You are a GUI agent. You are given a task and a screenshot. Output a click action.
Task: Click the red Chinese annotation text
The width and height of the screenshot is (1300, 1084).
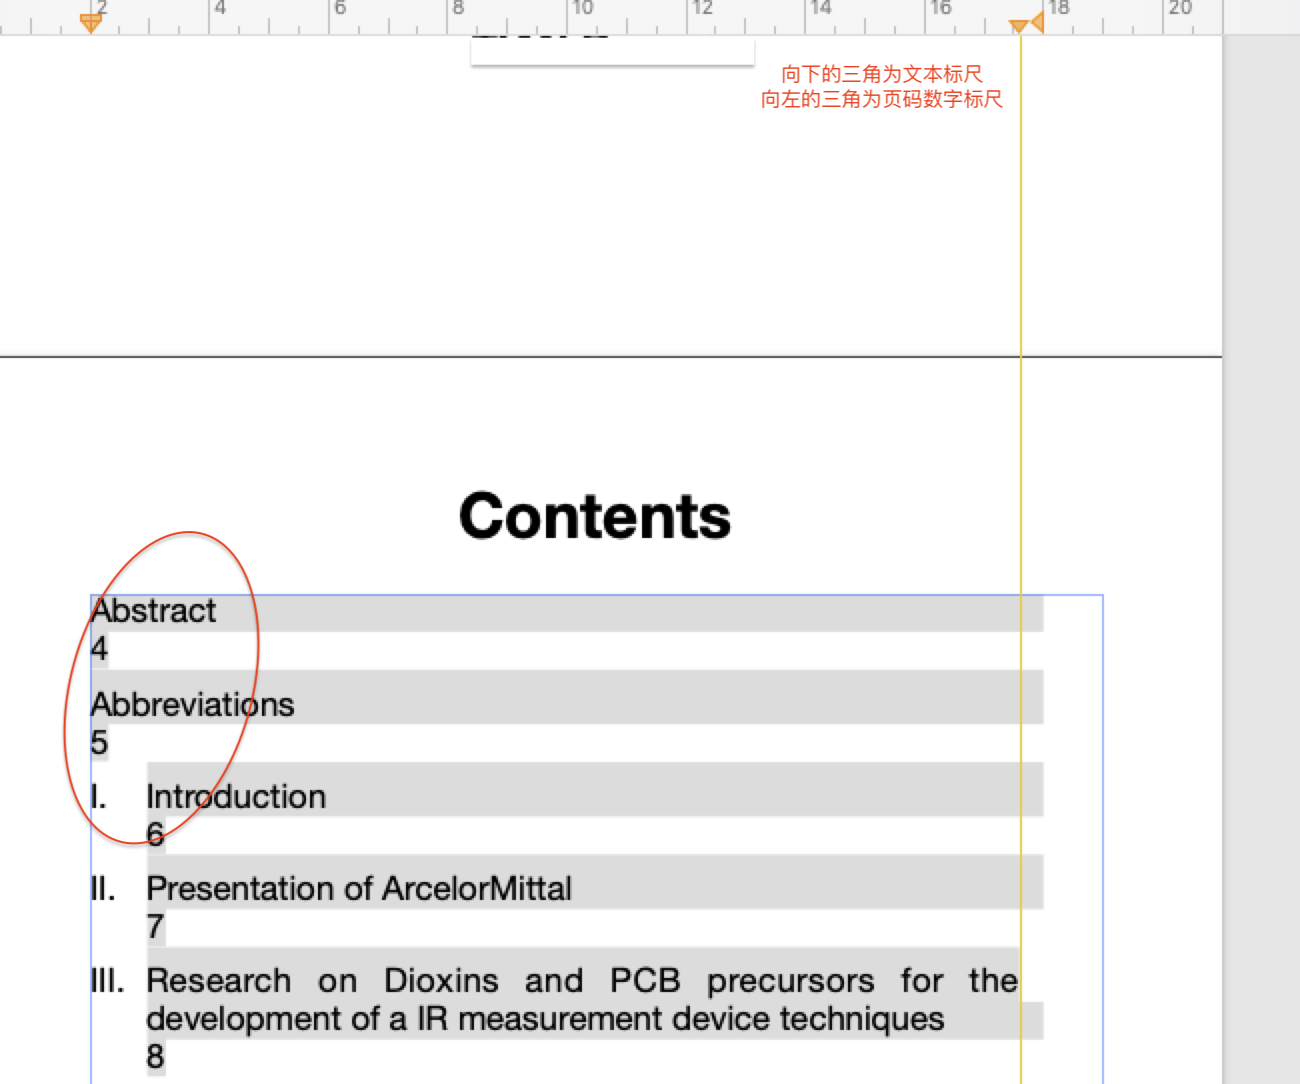click(x=881, y=87)
